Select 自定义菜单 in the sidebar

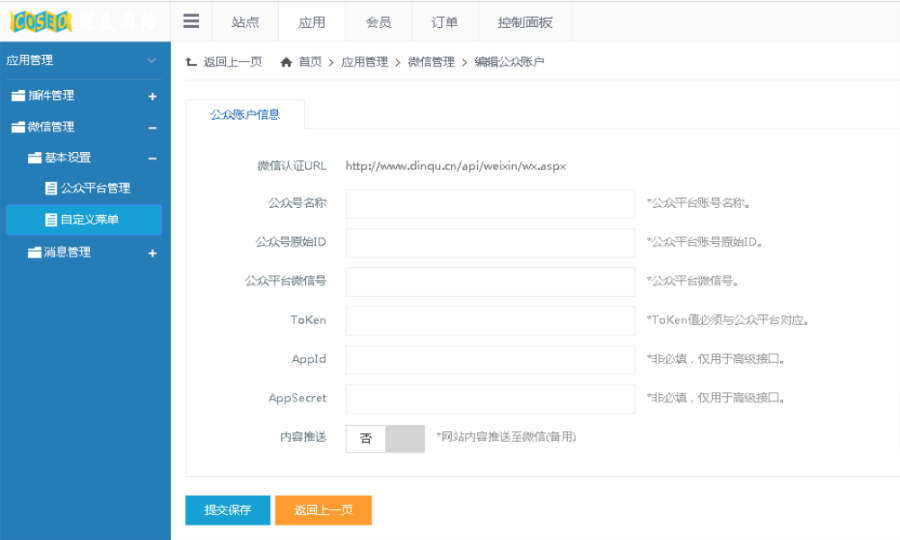pos(84,220)
